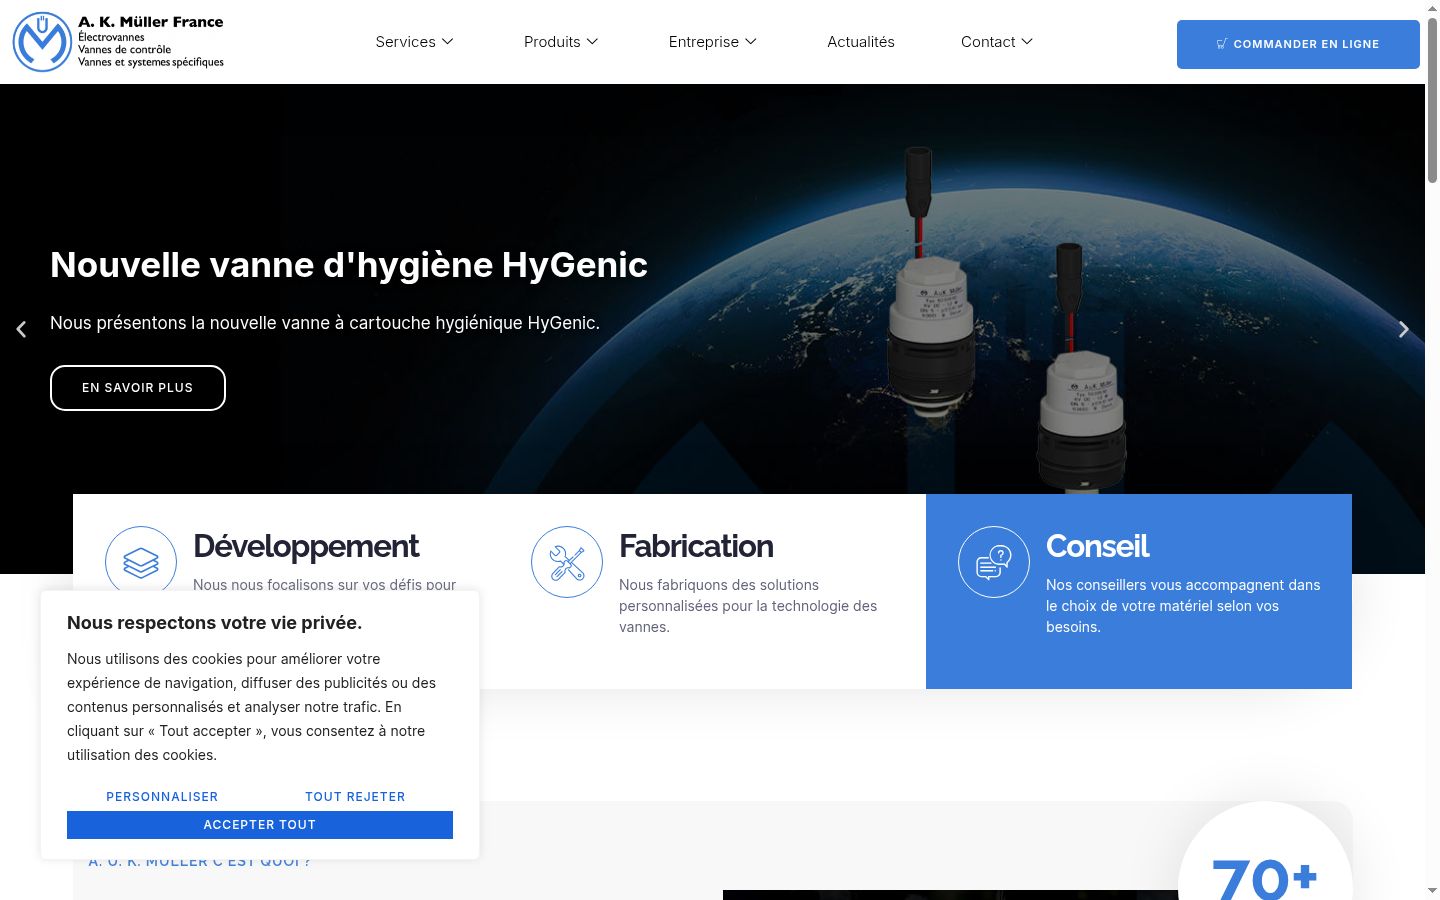Click the Nouvelle vanne d'hygiène HyGenic headline
The height and width of the screenshot is (900, 1440).
[x=349, y=265]
